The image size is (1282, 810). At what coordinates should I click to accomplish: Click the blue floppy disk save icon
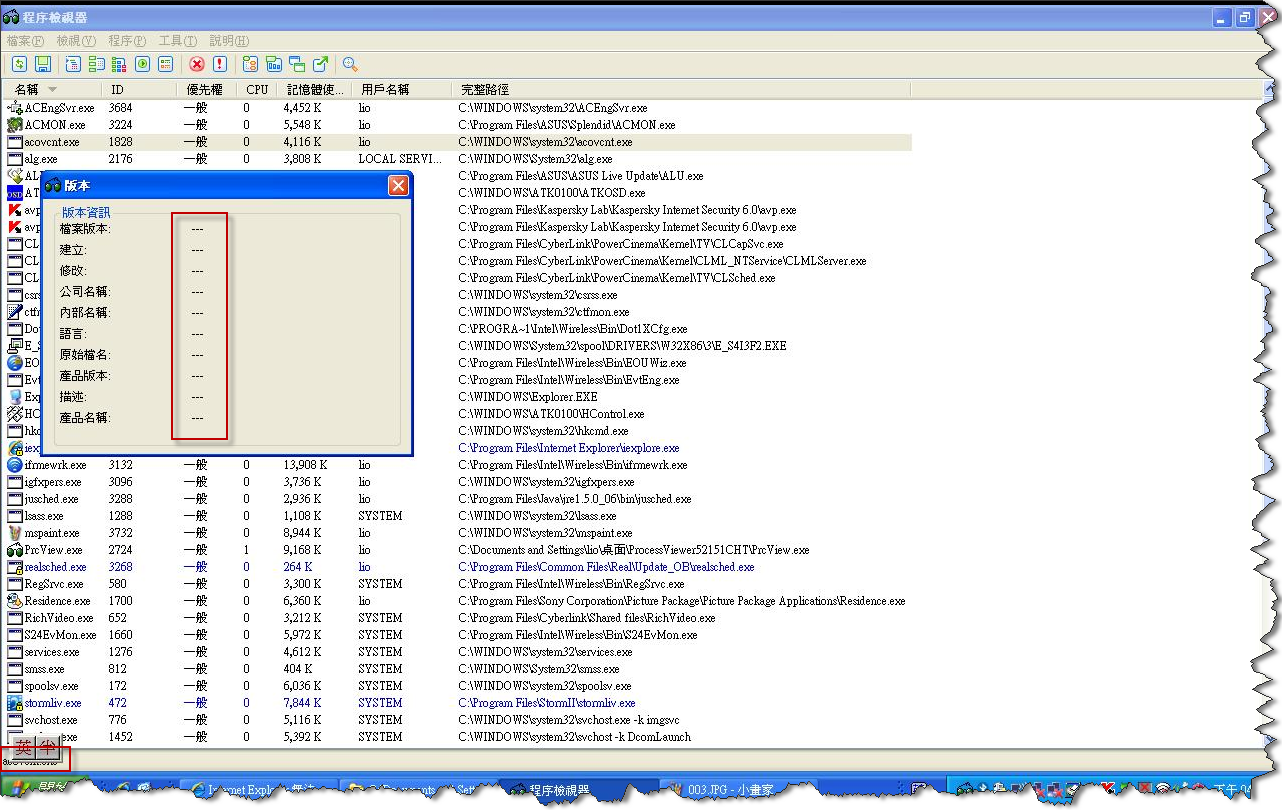click(x=43, y=64)
